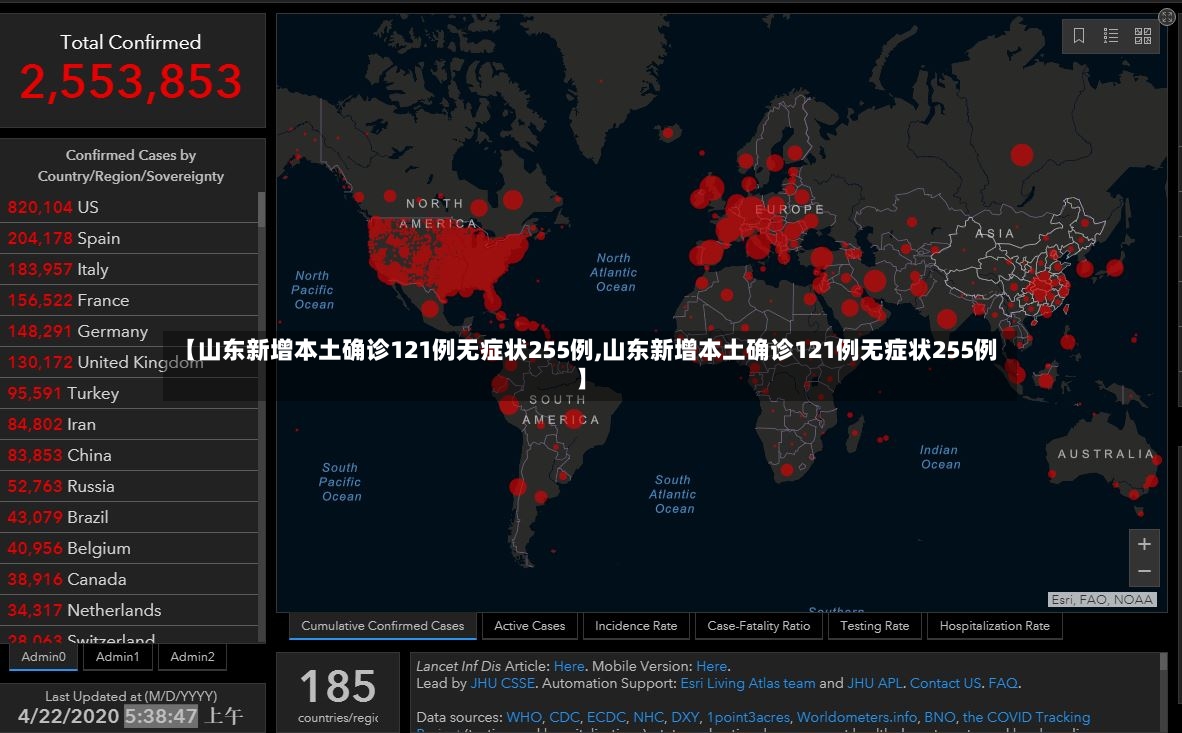Choose Netherlands in the country list
This screenshot has width=1182, height=733.
click(x=129, y=609)
